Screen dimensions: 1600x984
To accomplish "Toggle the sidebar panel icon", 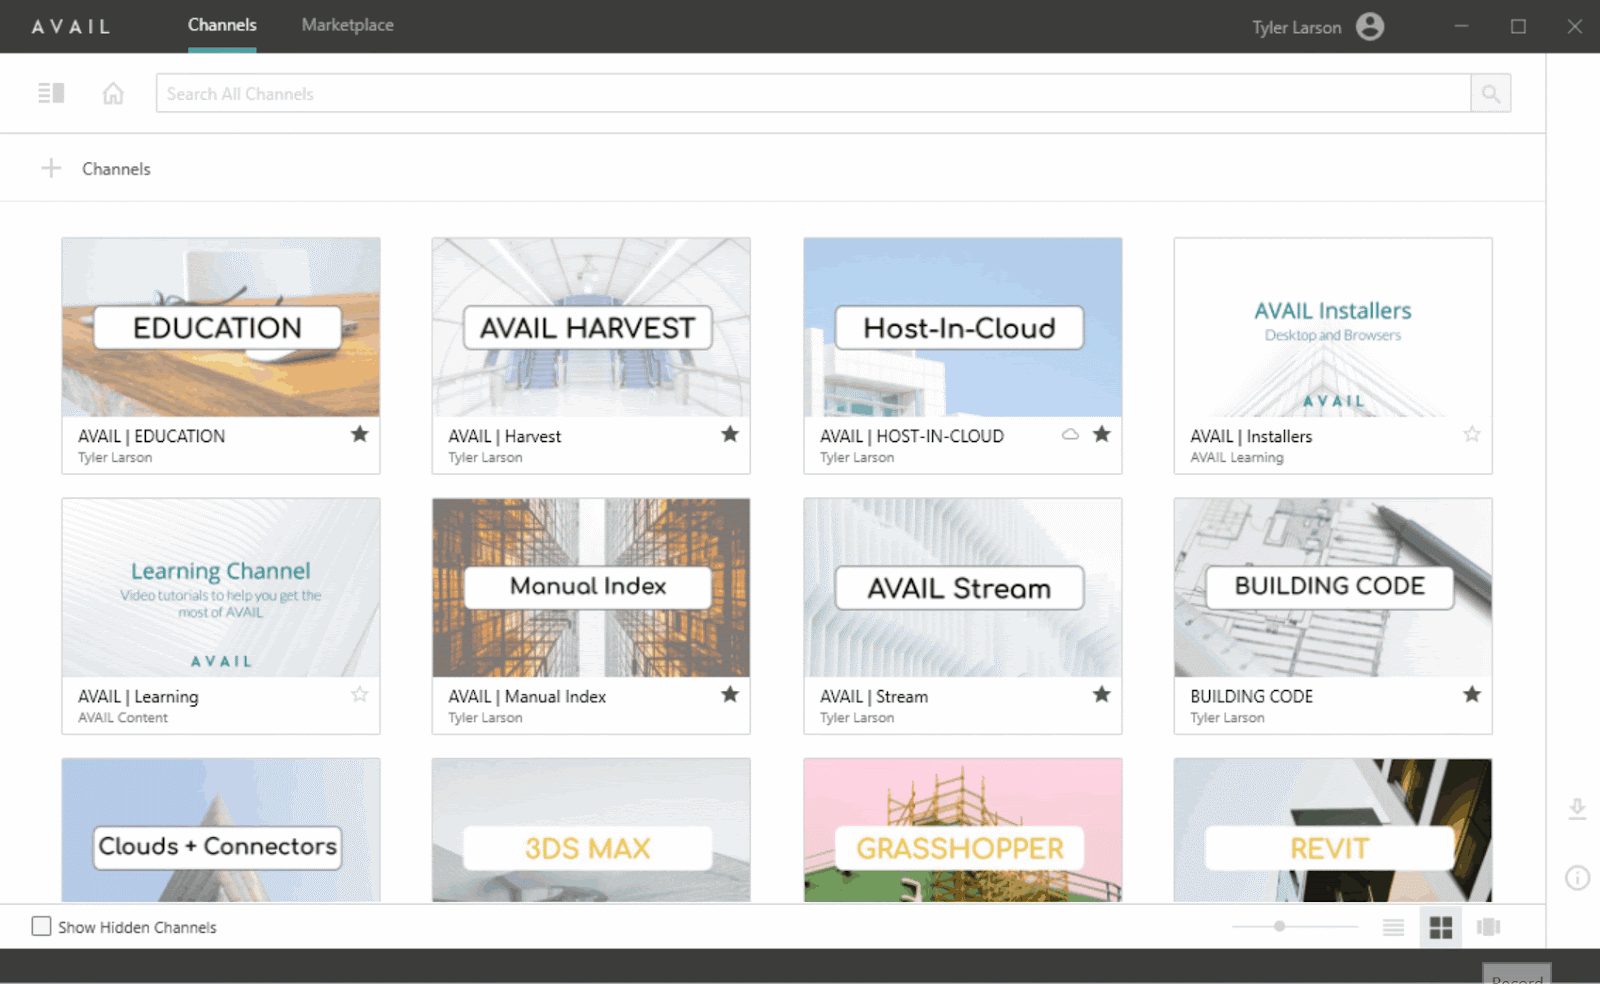I will 51,93.
